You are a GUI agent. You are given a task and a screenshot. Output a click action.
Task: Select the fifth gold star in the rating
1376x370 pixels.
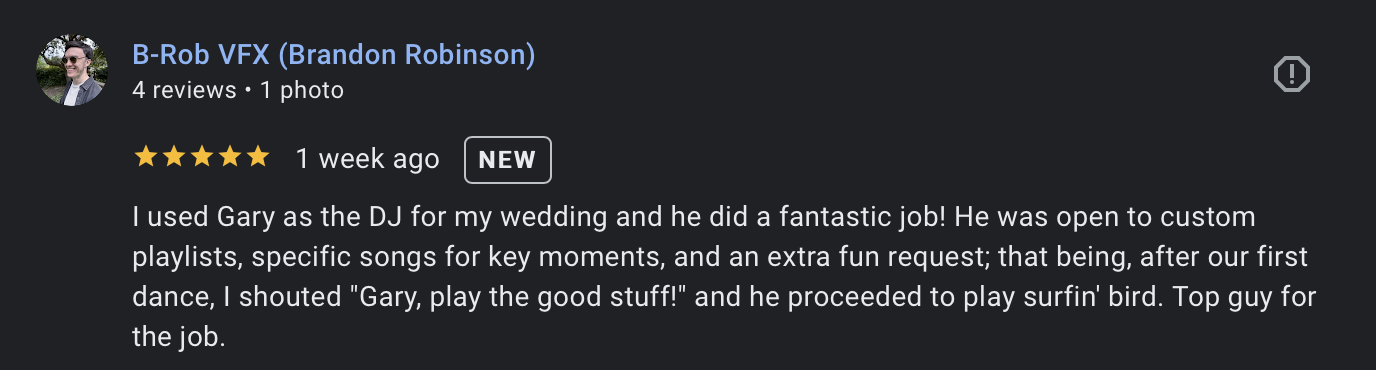(x=258, y=157)
